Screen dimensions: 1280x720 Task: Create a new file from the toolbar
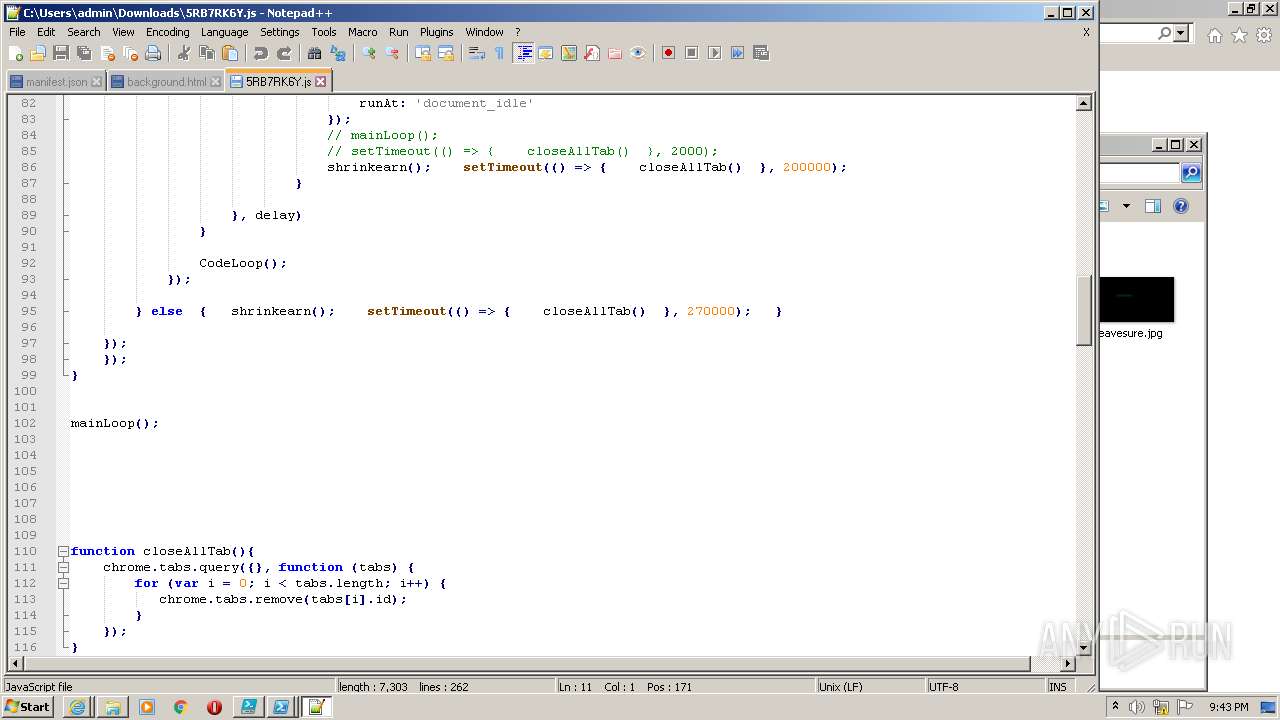[x=16, y=53]
